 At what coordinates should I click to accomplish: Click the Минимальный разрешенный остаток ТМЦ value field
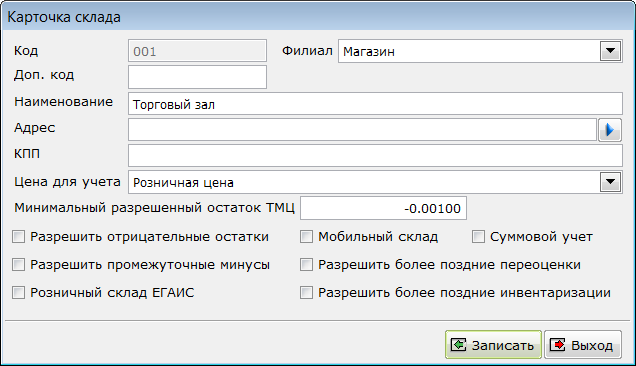point(383,208)
